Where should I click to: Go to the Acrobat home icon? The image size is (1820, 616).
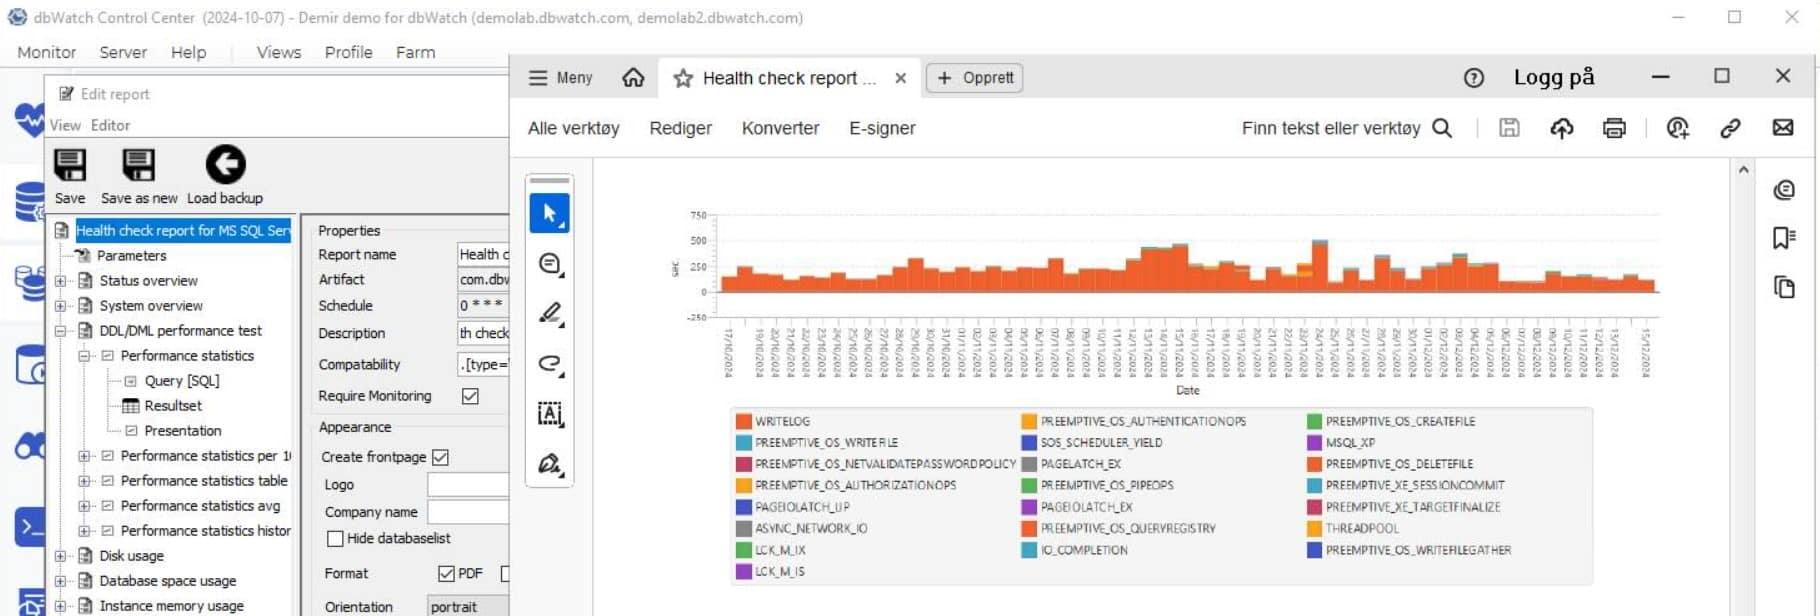pyautogui.click(x=633, y=78)
